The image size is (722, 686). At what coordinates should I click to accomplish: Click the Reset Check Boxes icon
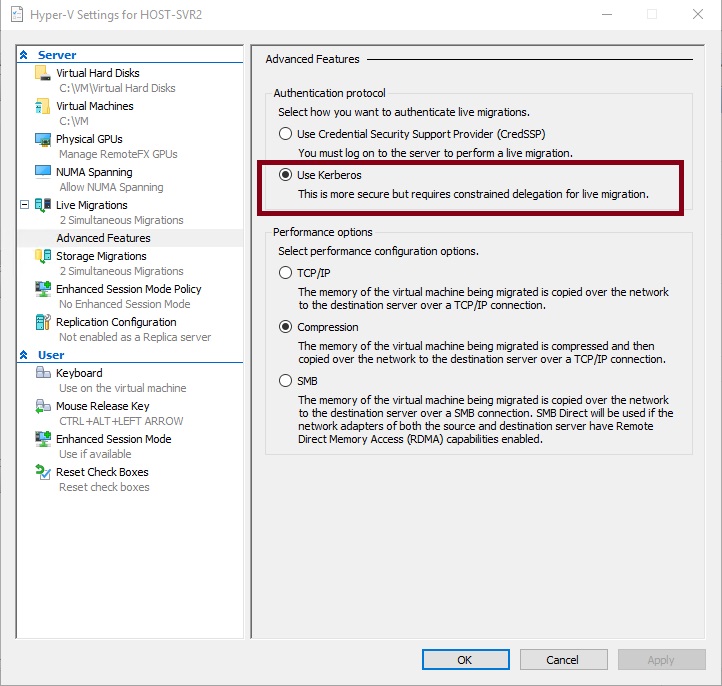pyautogui.click(x=42, y=472)
